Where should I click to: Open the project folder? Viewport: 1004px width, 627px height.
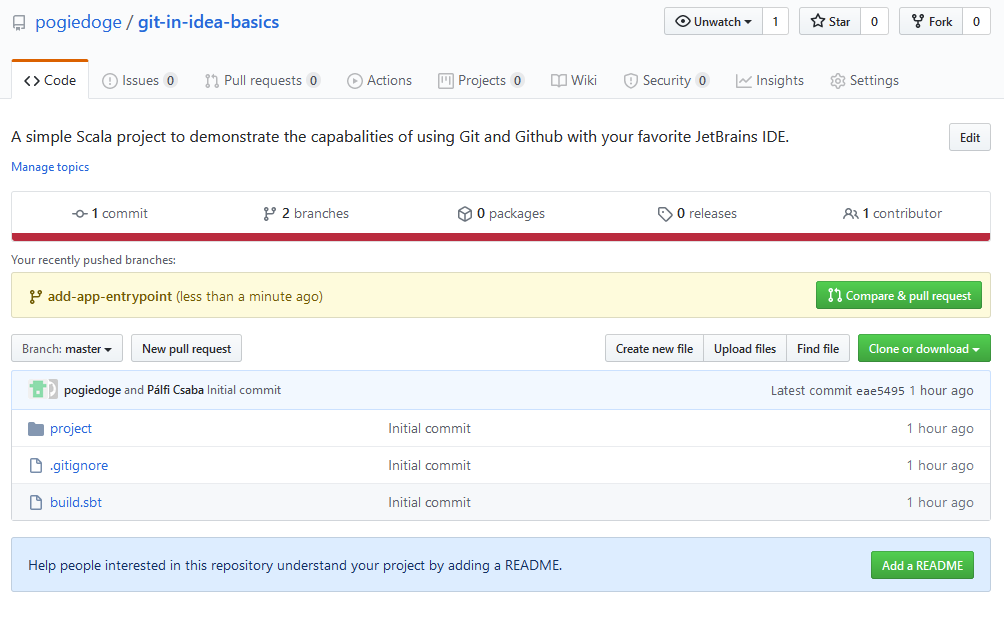[x=71, y=428]
